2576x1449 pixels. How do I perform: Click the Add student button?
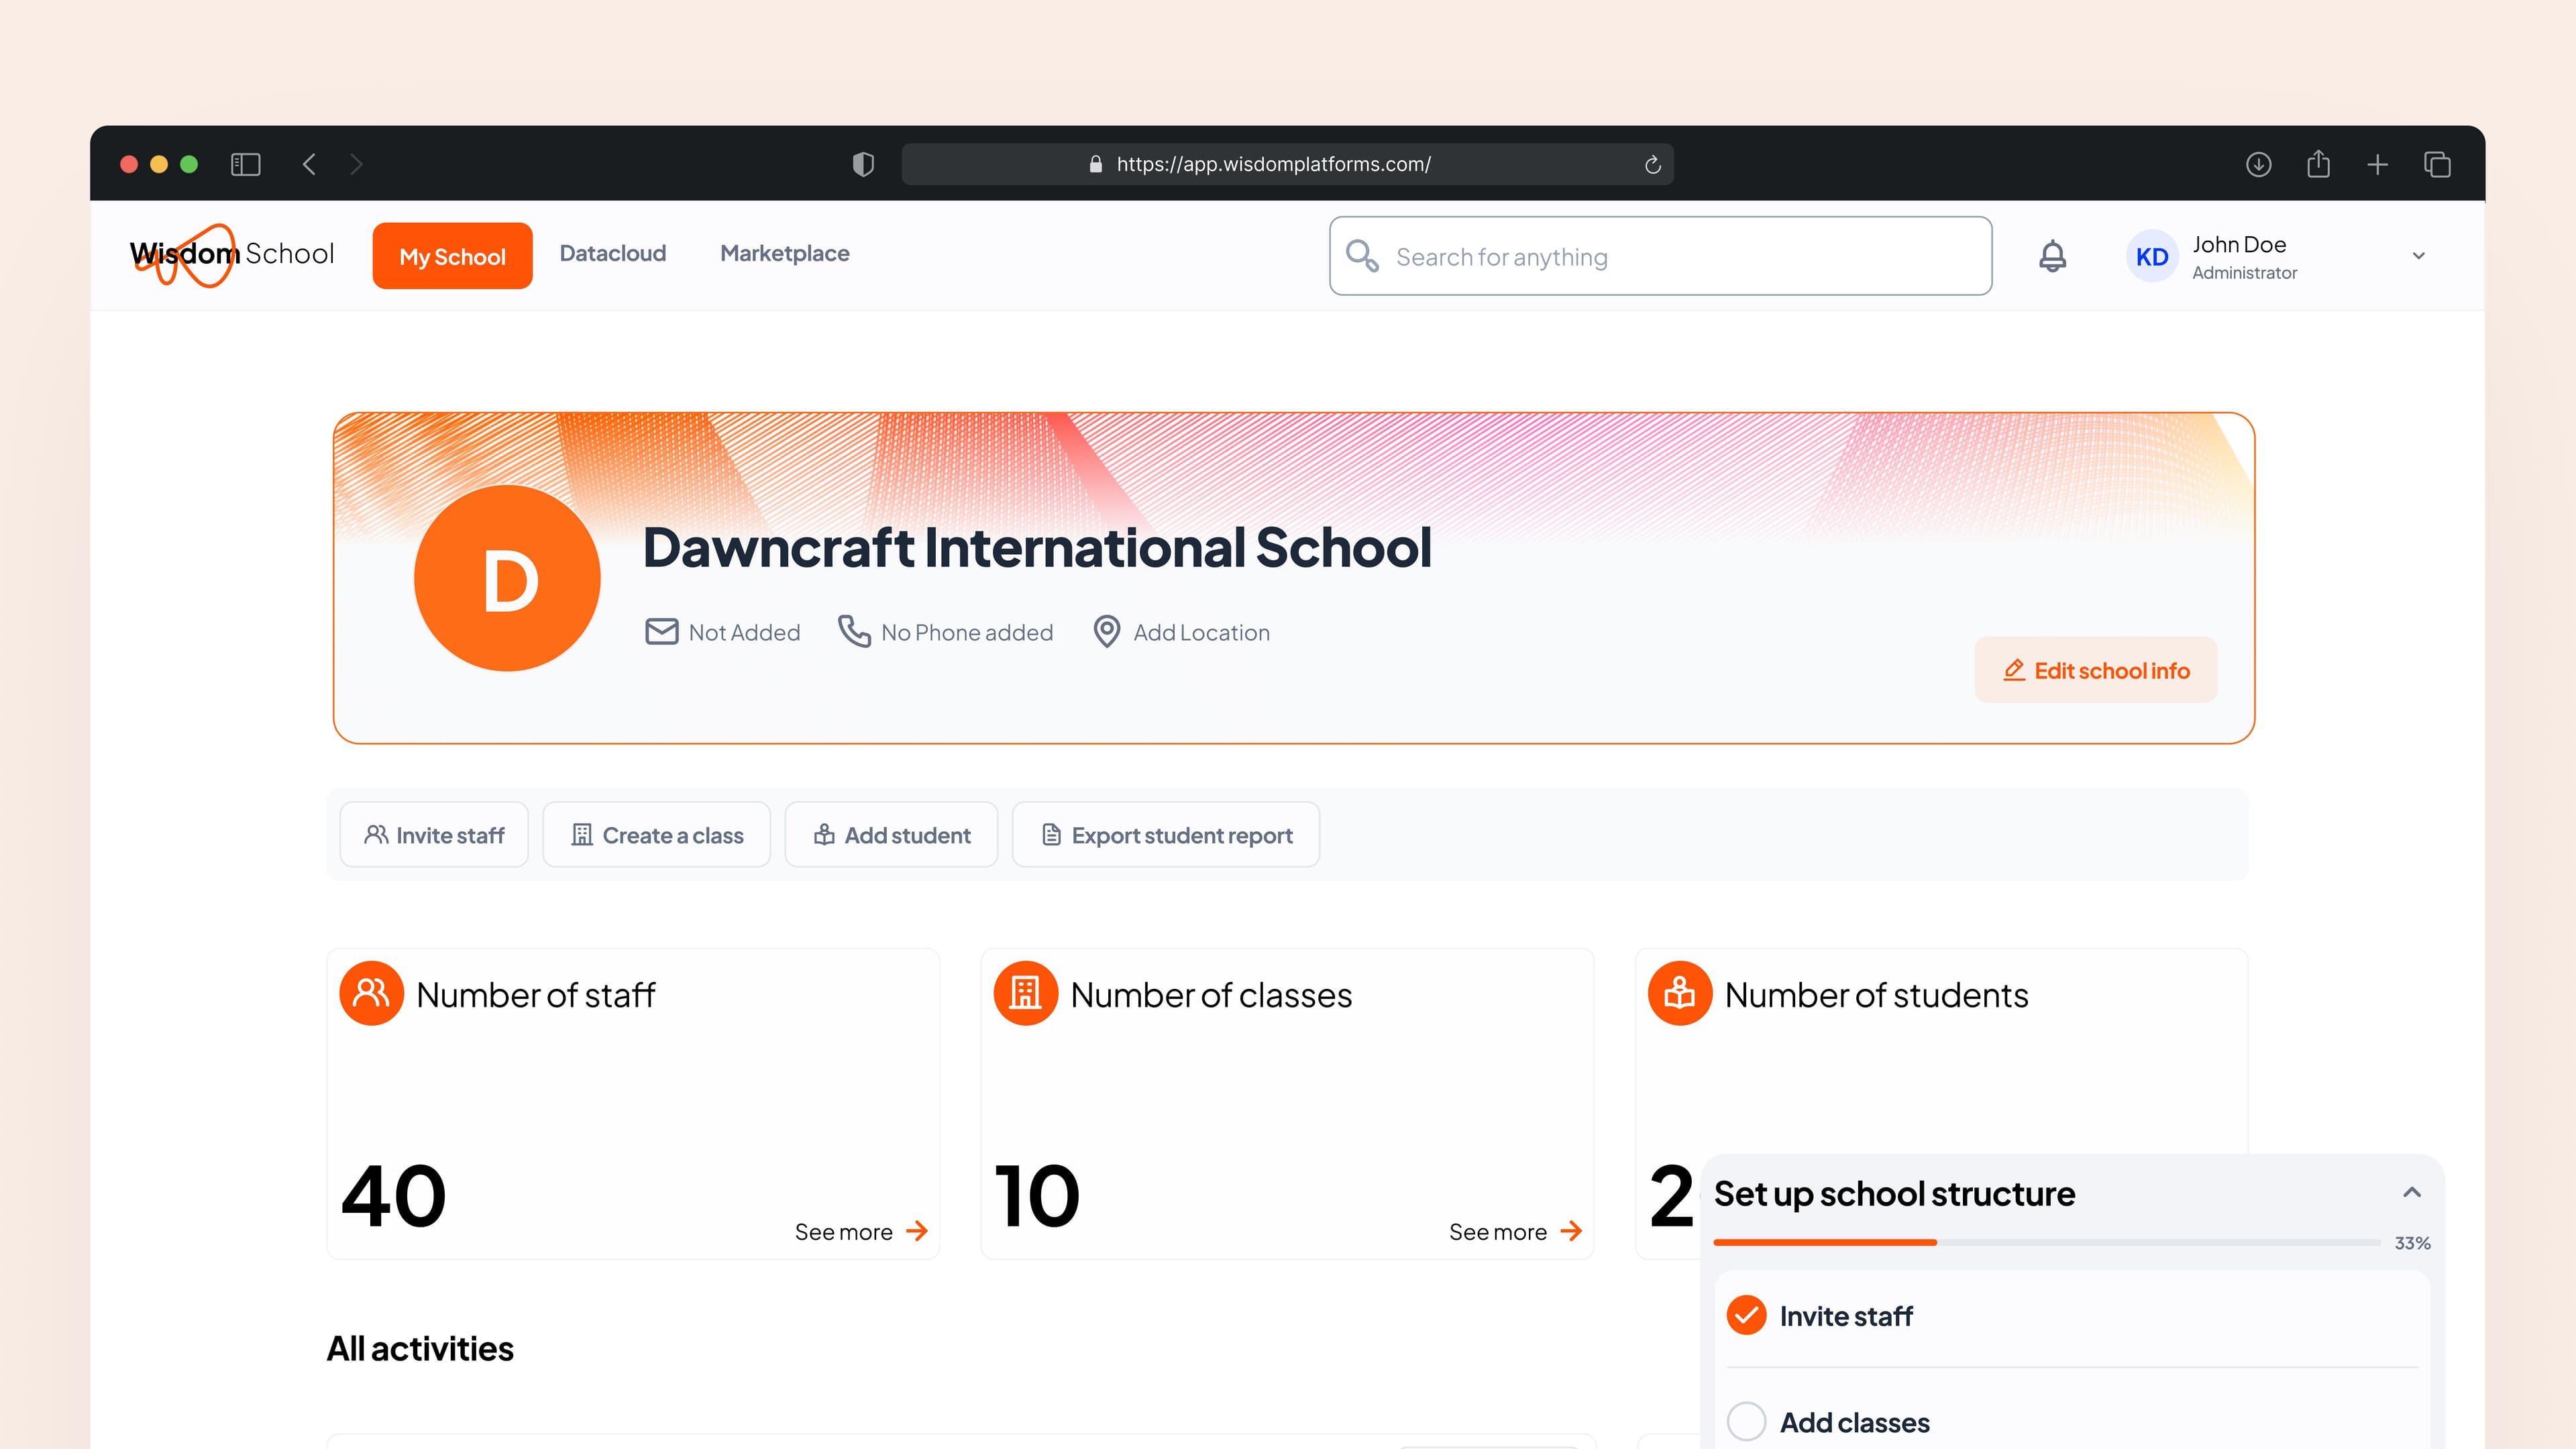(x=891, y=835)
